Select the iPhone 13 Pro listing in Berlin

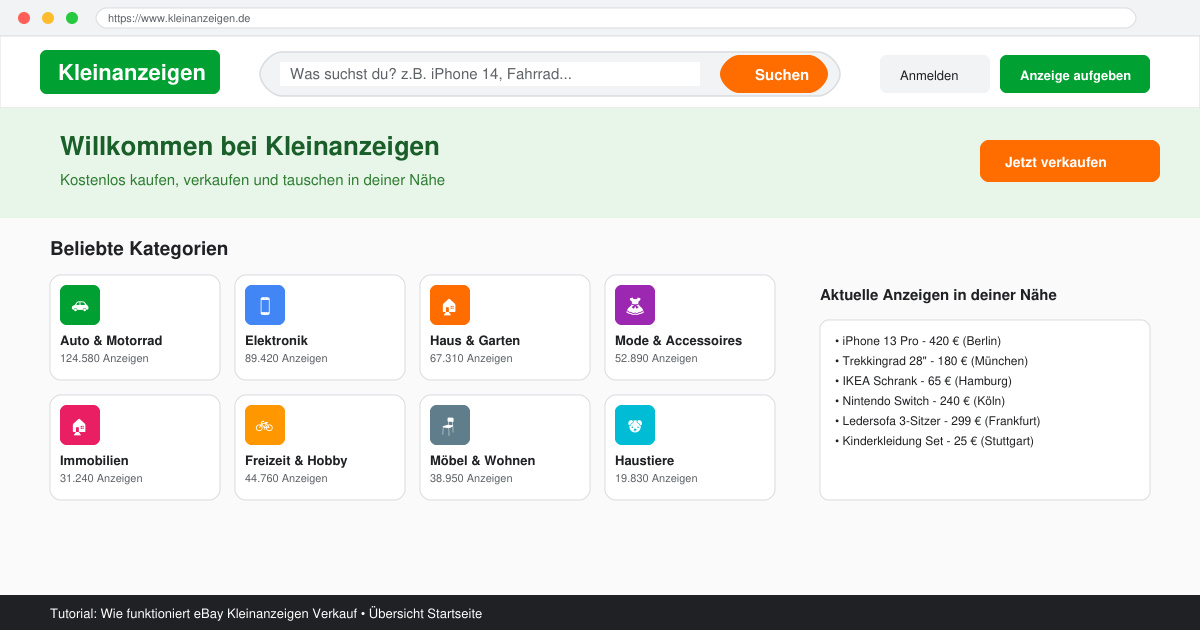click(x=917, y=341)
